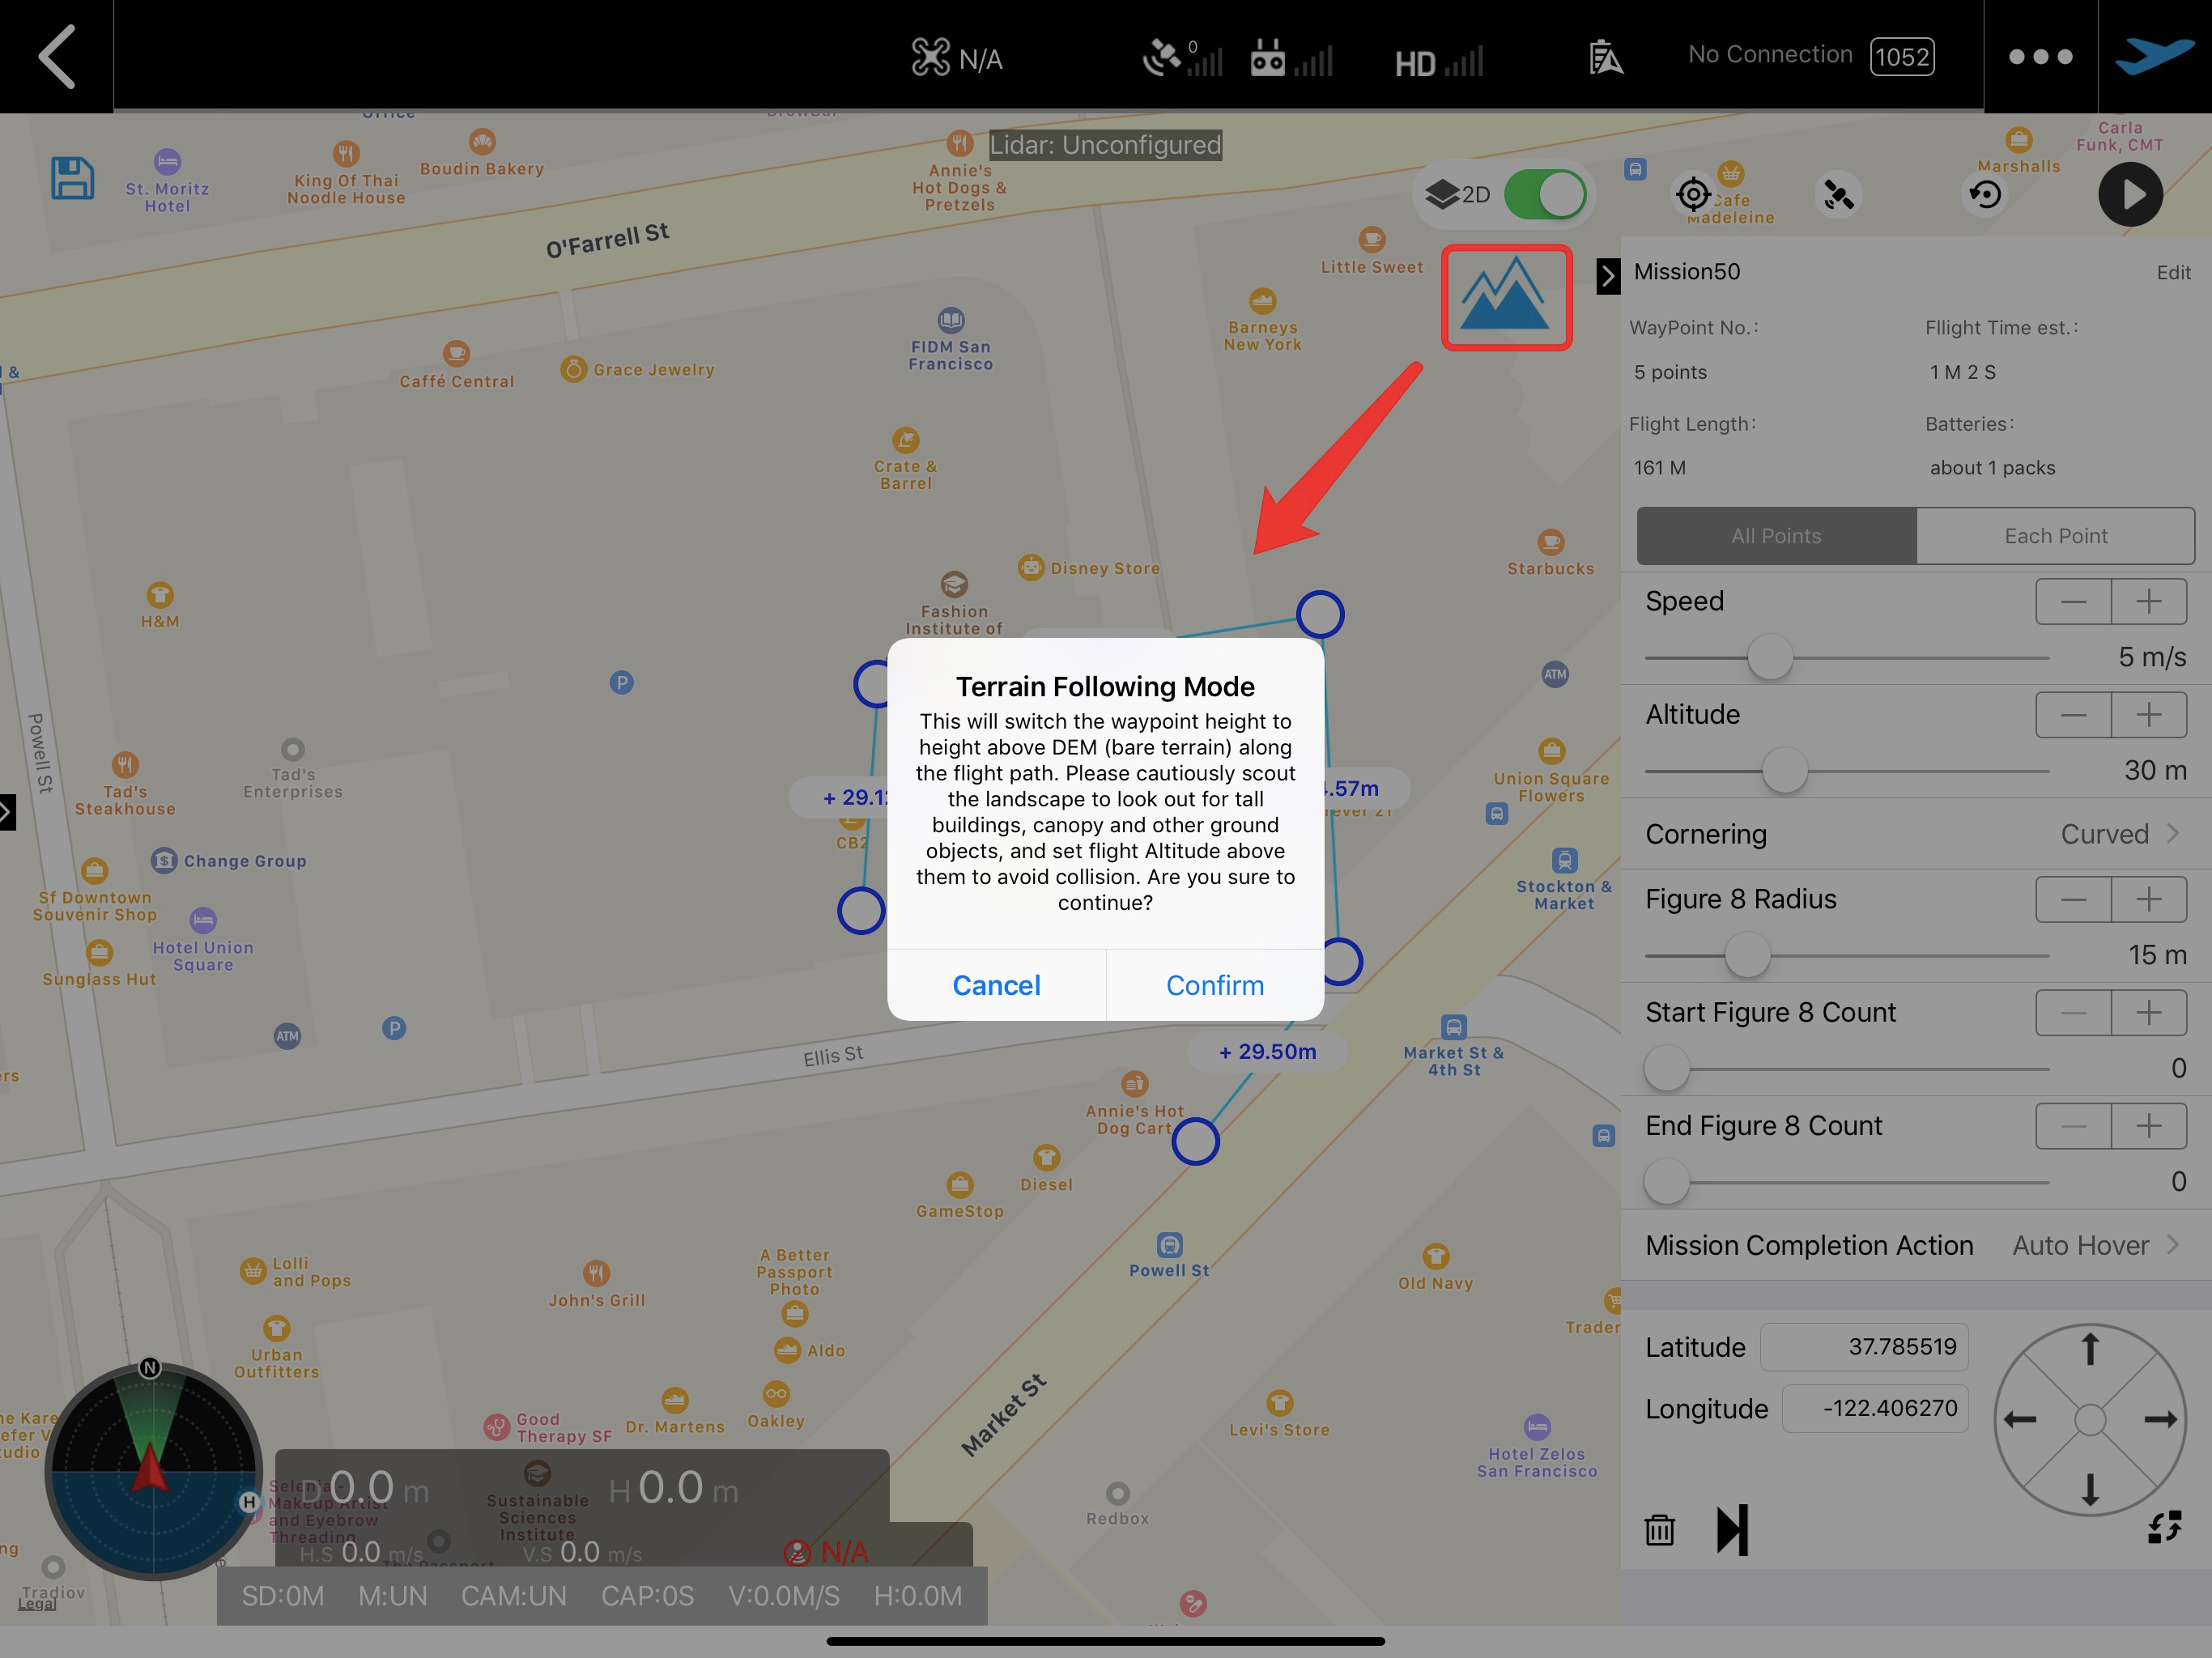Nudge waypoint down with the down arrow
The width and height of the screenshot is (2212, 1658).
click(2090, 1490)
